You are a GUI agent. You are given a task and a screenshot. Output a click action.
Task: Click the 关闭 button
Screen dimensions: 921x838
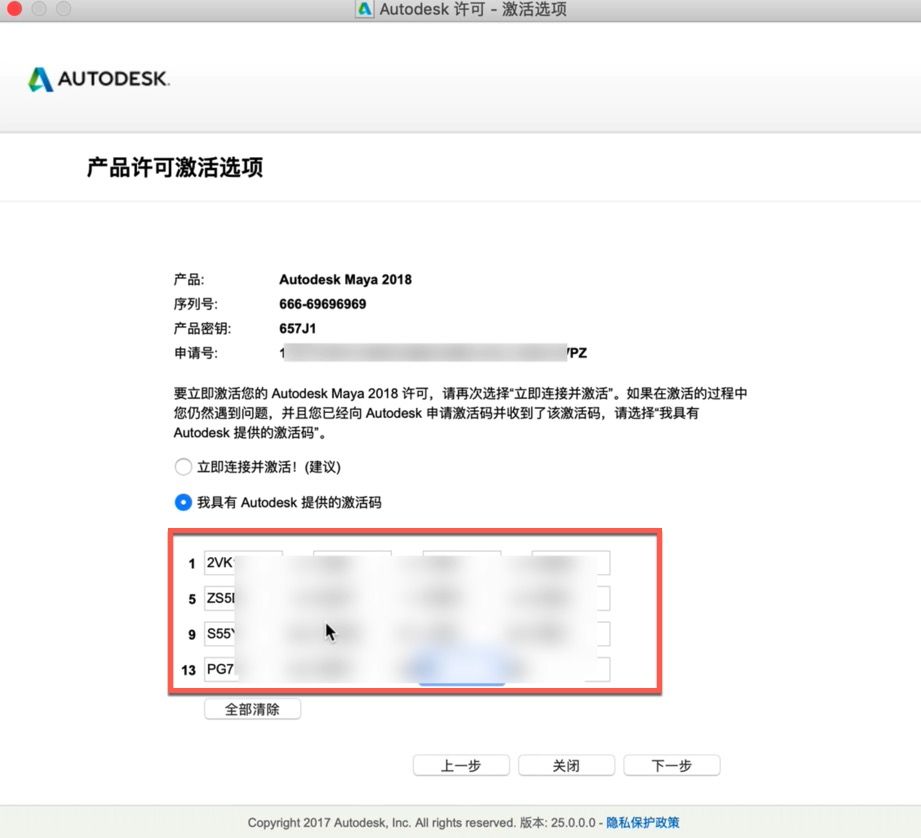tap(566, 766)
